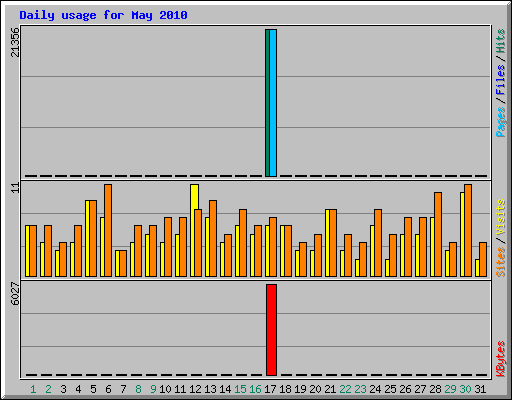The height and width of the screenshot is (400, 512).
Task: Click the orange sites bar for day 24
Action: click(378, 243)
